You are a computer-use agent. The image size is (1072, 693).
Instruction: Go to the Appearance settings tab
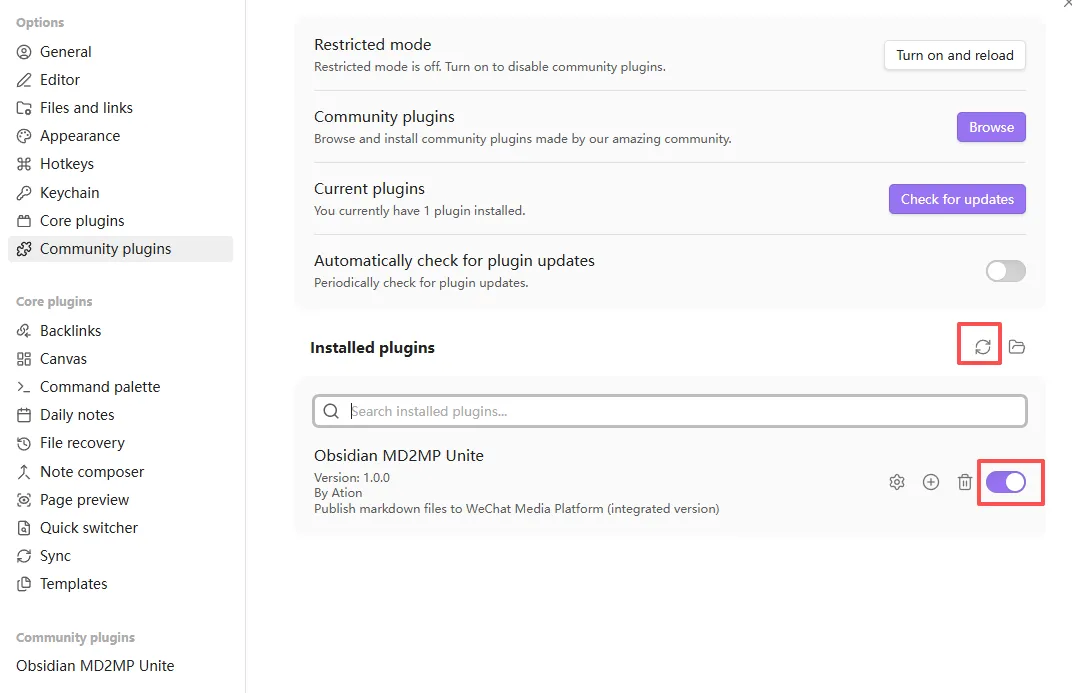80,136
